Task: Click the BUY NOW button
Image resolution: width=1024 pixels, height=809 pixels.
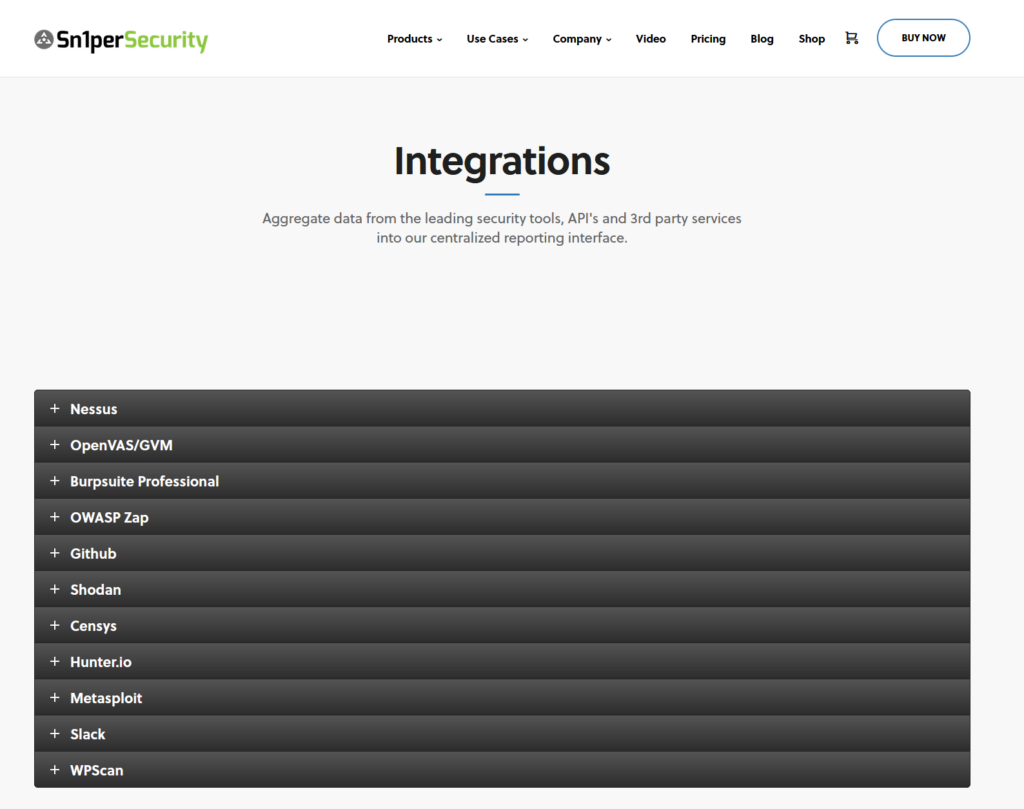Action: pos(923,38)
